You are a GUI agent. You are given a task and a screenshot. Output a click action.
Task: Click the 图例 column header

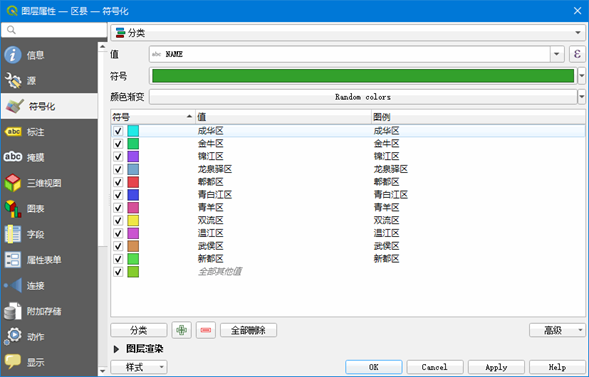point(478,117)
